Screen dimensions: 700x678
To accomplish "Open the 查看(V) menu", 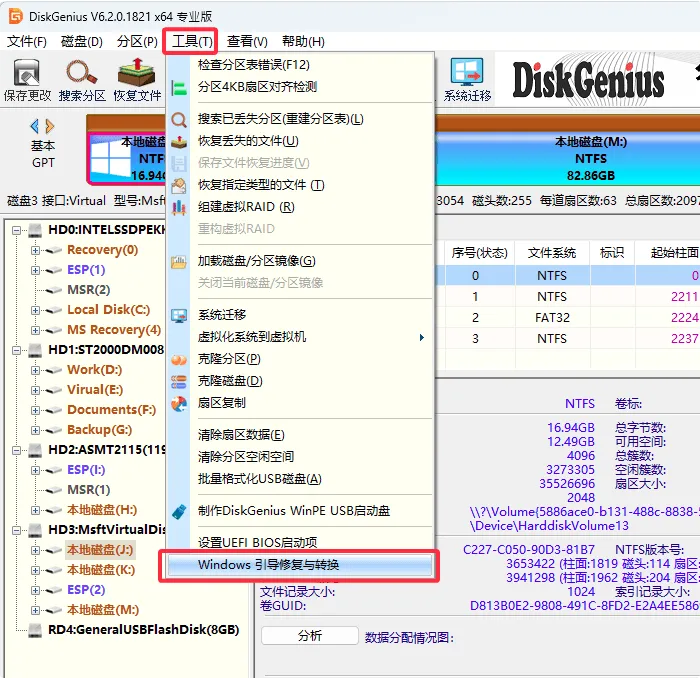I will [x=247, y=42].
